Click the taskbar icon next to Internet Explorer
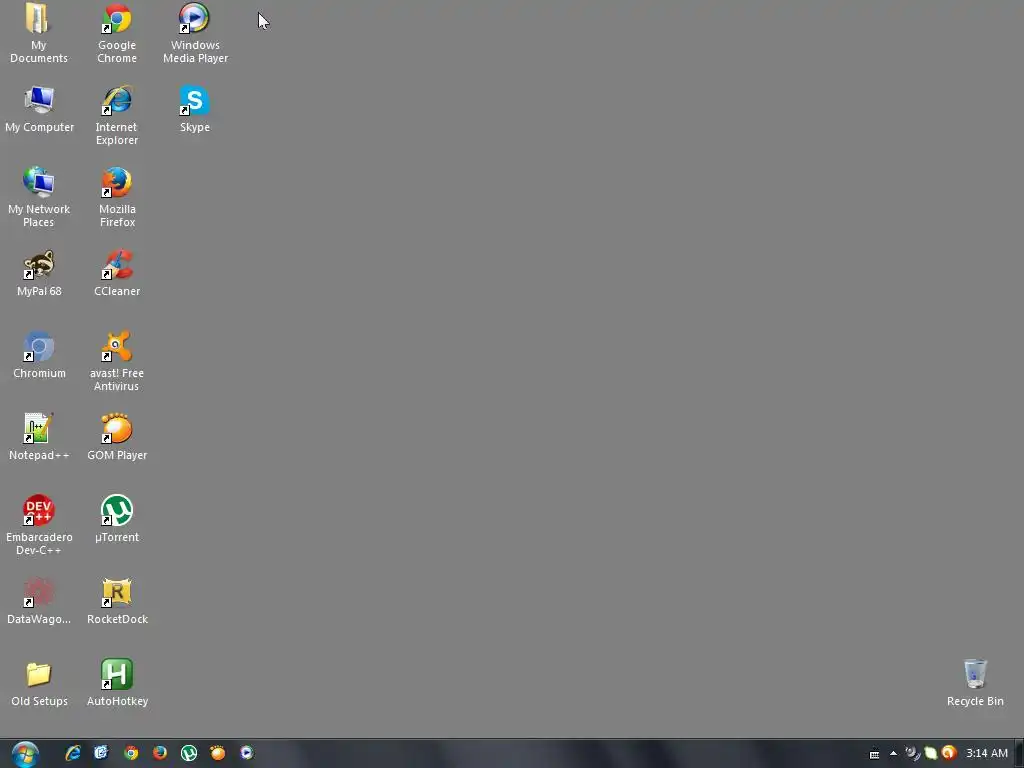This screenshot has width=1024, height=768. [x=101, y=753]
